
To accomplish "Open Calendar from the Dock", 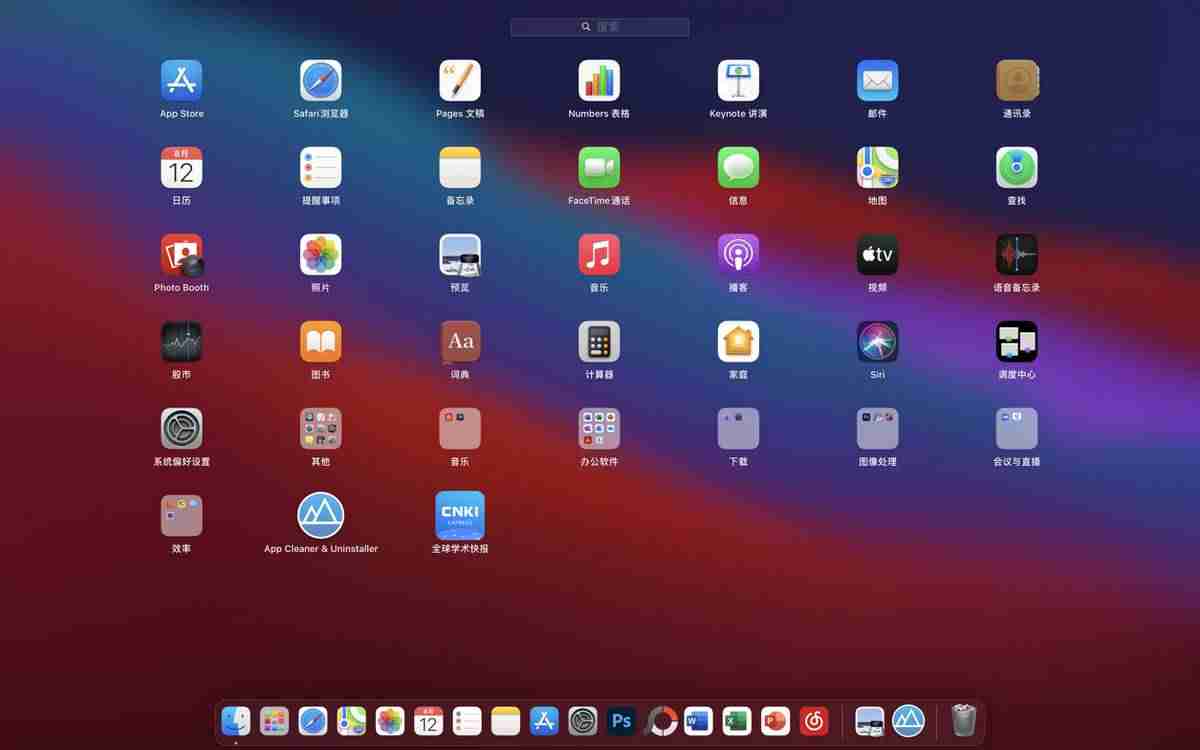I will [428, 721].
